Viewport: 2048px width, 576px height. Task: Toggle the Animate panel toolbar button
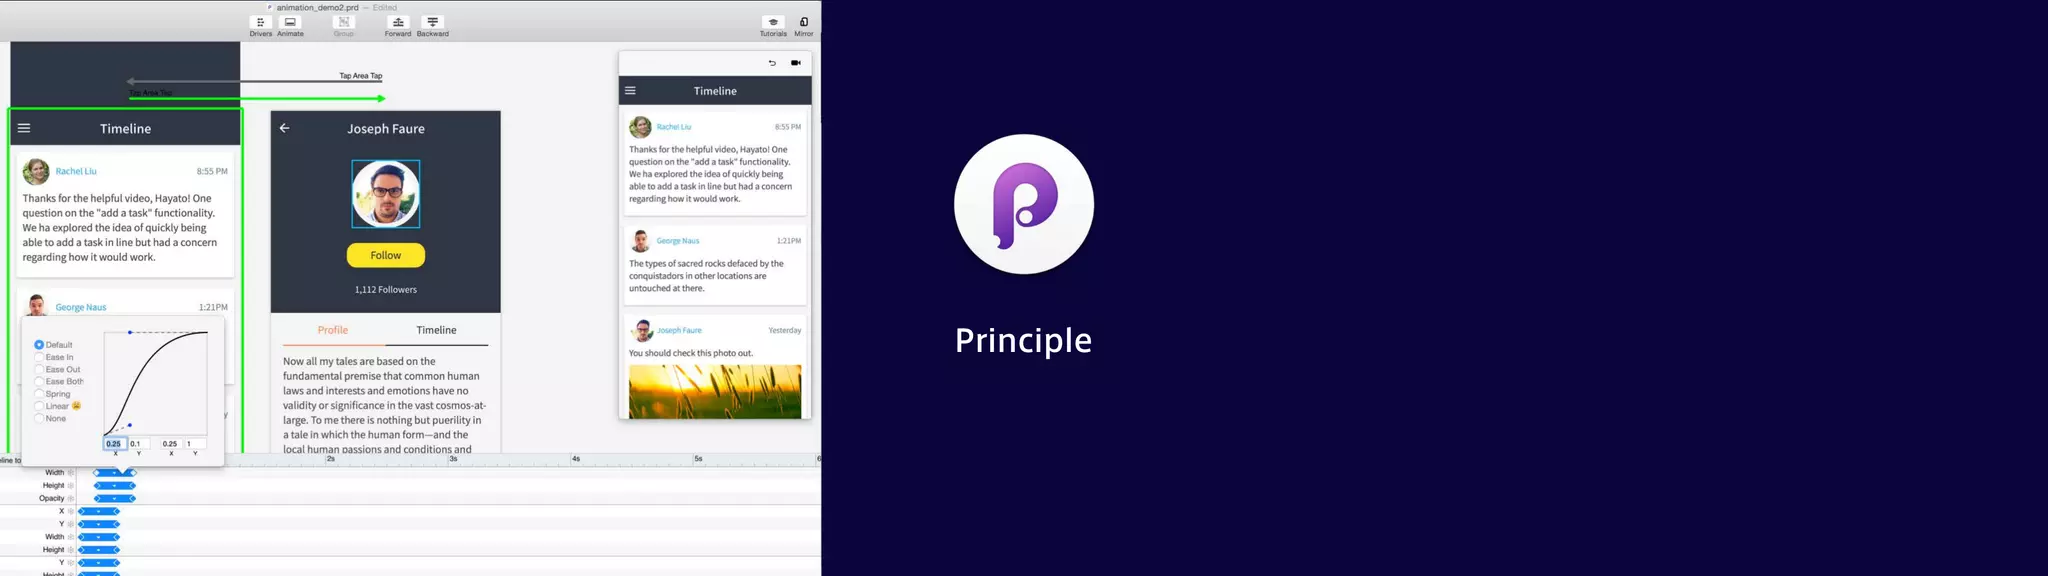coord(290,26)
